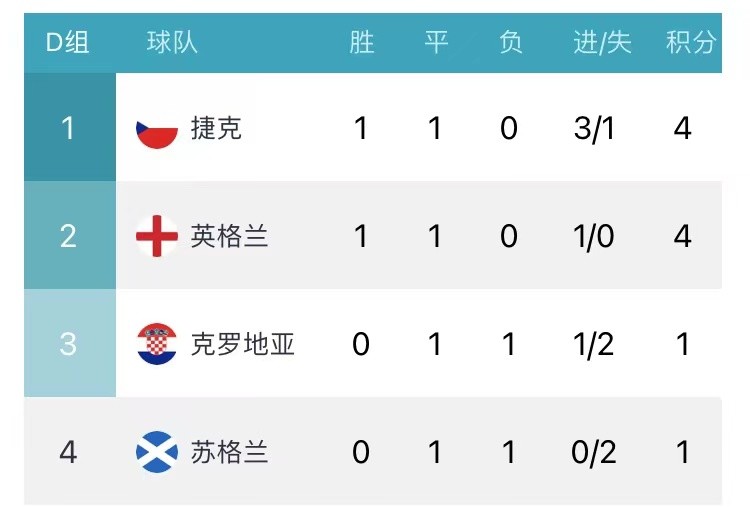
Task: Select rank 3 position cell
Action: tap(70, 343)
